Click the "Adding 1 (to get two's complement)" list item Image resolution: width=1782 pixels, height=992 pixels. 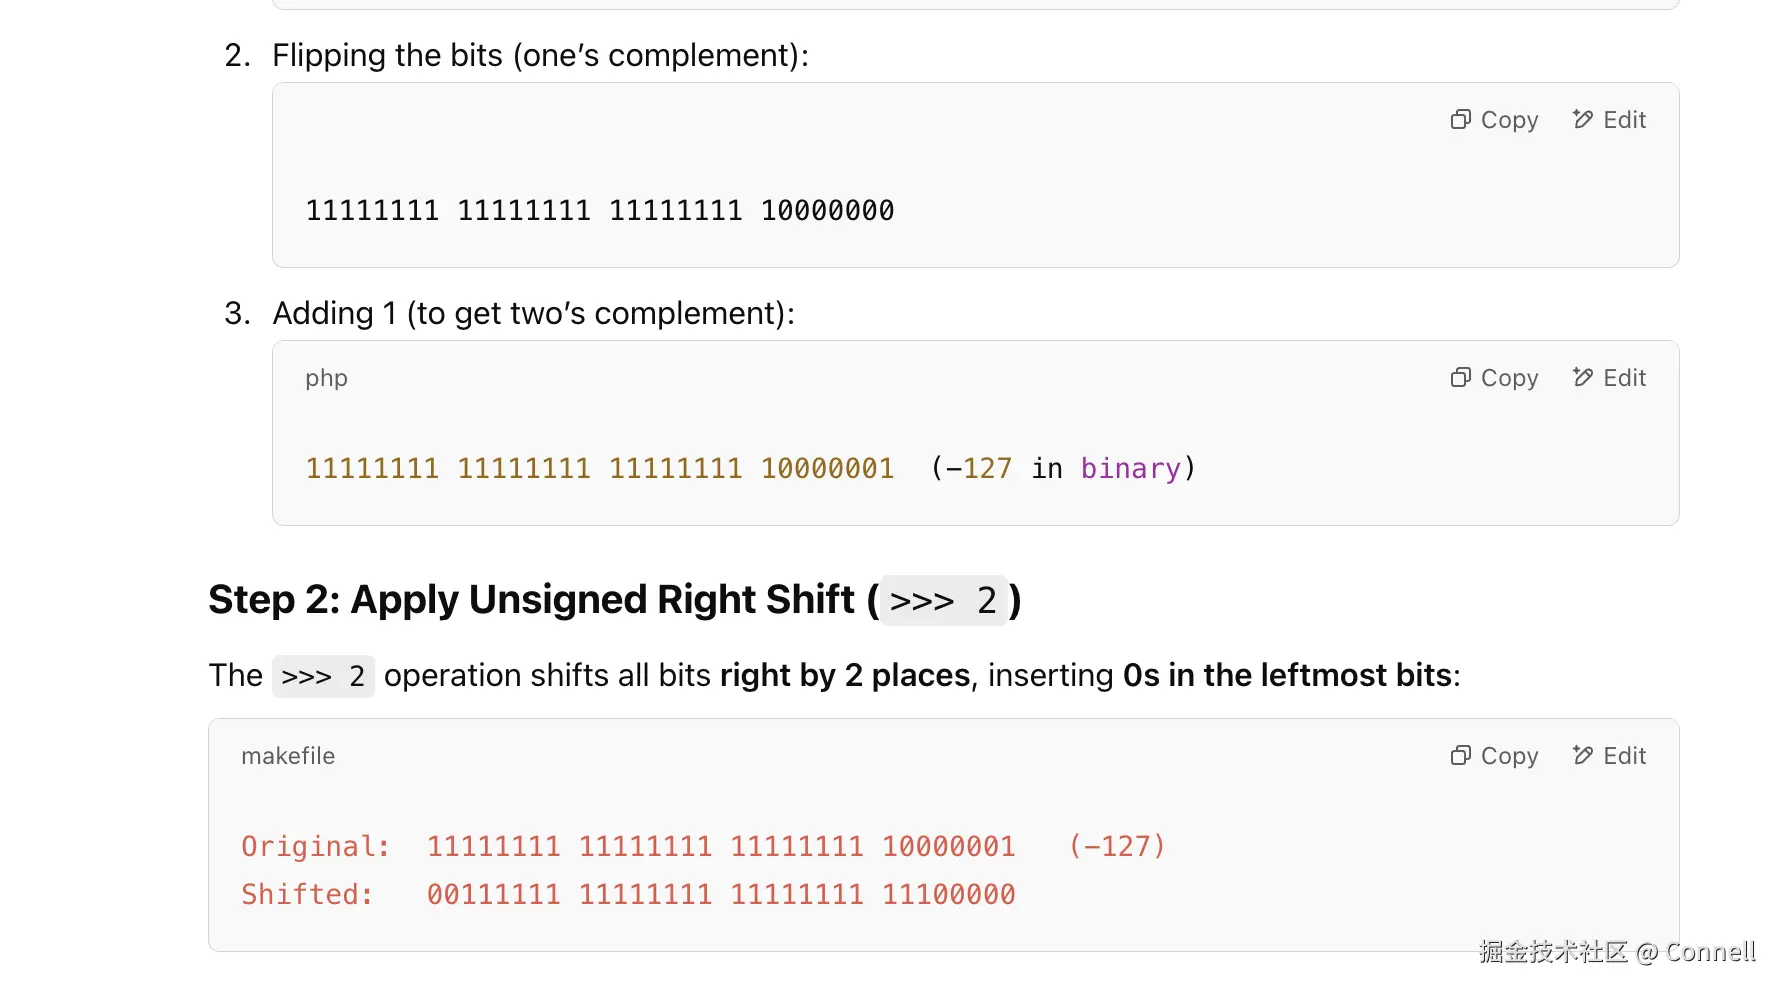[533, 314]
